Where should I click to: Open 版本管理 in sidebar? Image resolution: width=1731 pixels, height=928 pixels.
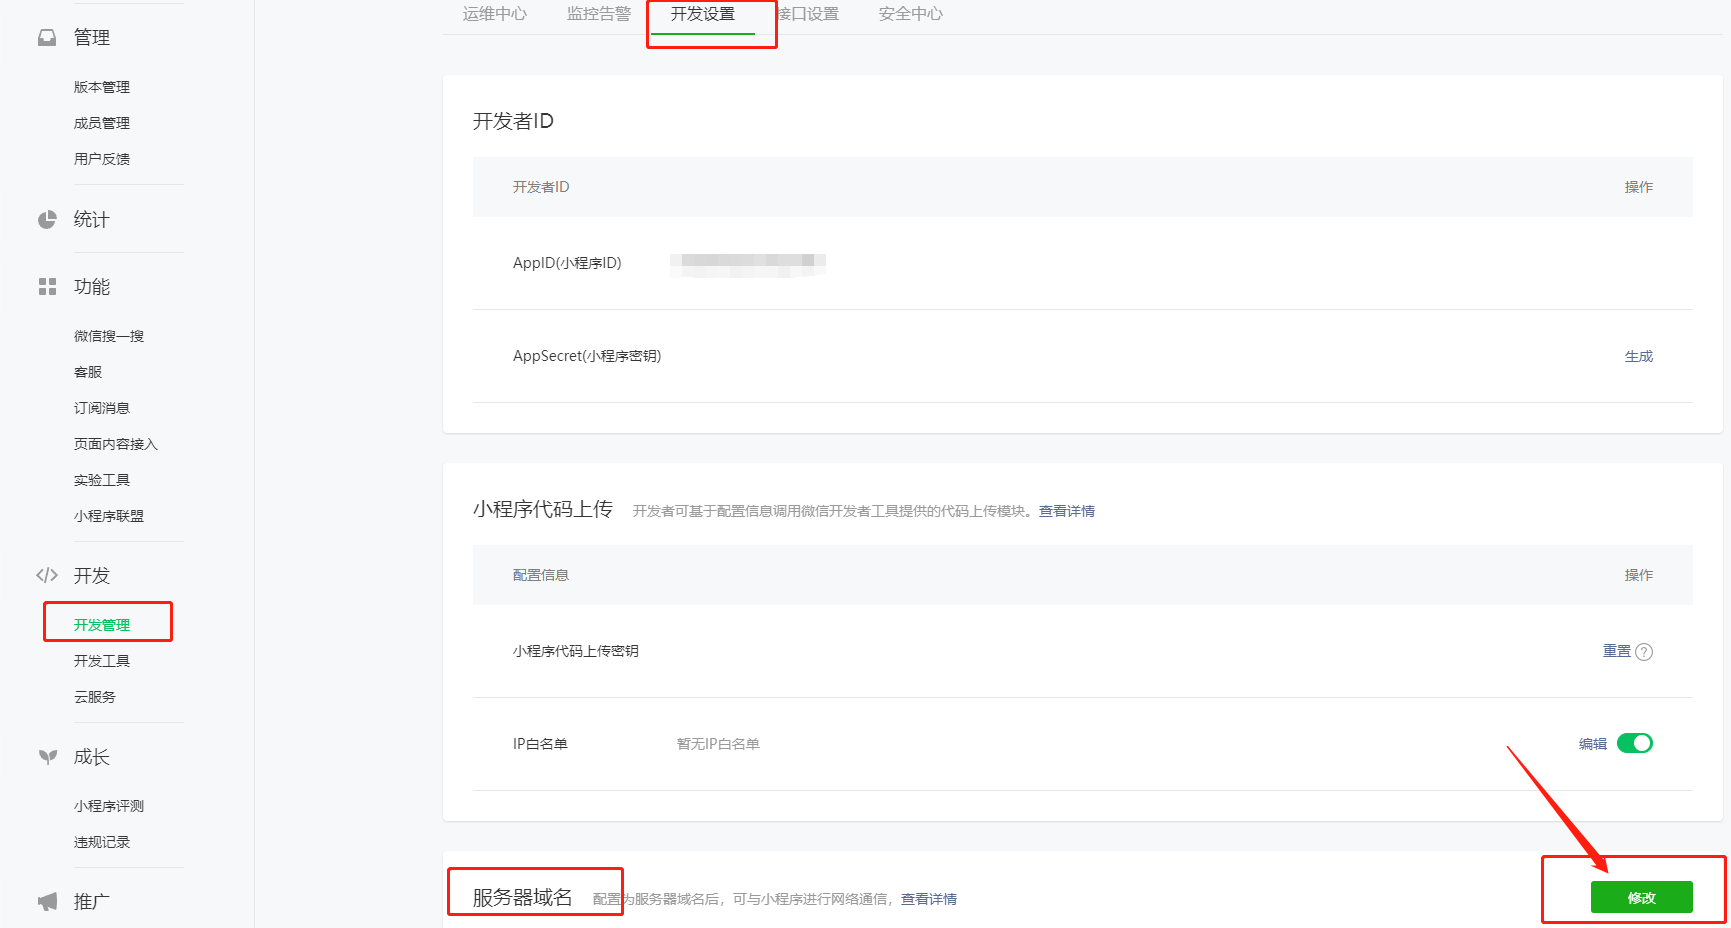[x=102, y=87]
